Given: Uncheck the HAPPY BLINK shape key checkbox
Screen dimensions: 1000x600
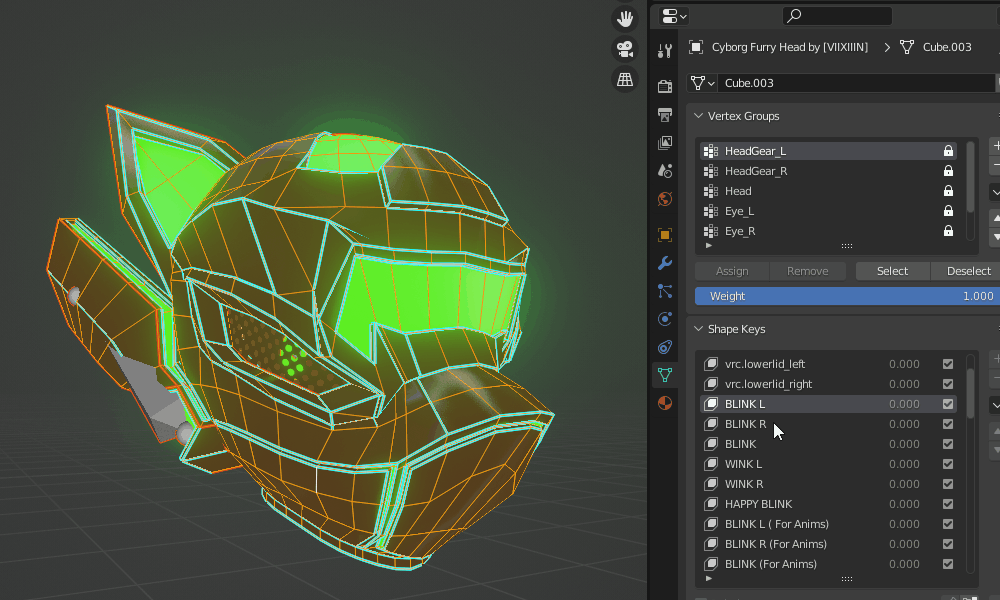Looking at the screenshot, I should pyautogui.click(x=948, y=504).
